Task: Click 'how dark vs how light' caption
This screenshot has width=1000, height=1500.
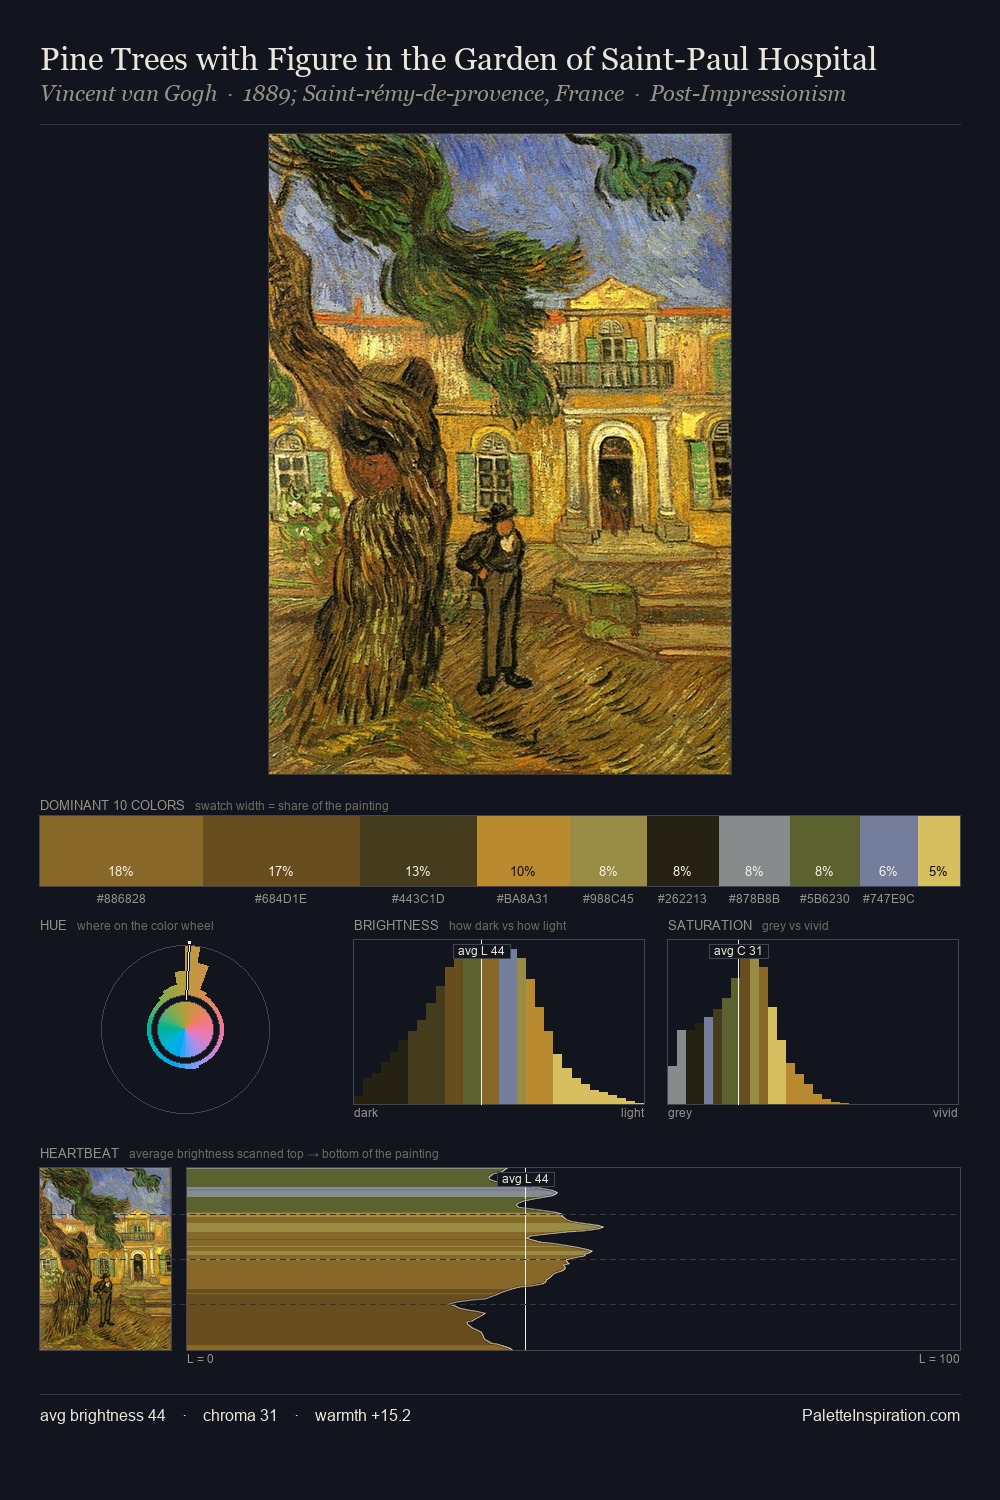Action: pyautogui.click(x=507, y=926)
